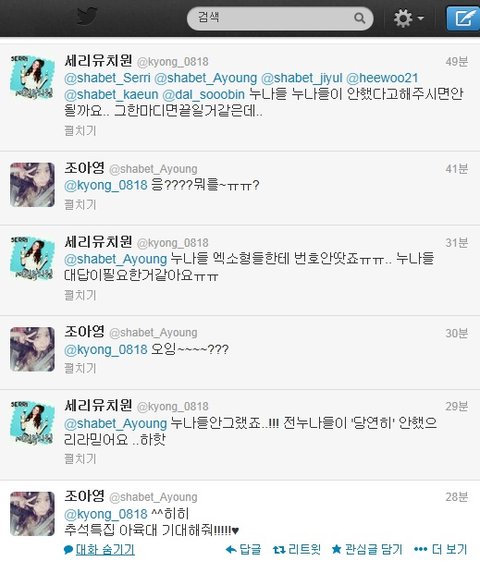
Task: Open the @dal_sooobin mention link
Action: point(204,94)
